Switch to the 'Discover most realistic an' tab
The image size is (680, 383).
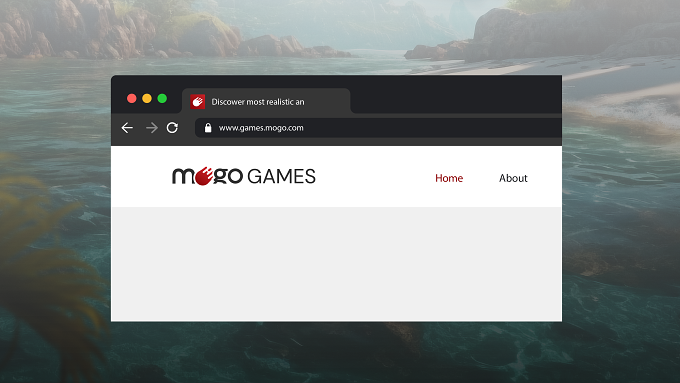tap(266, 101)
